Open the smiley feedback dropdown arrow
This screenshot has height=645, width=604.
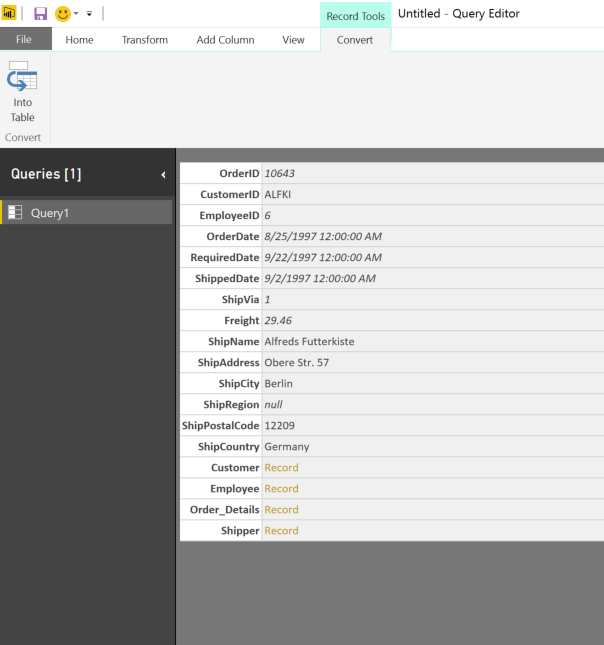[77, 14]
